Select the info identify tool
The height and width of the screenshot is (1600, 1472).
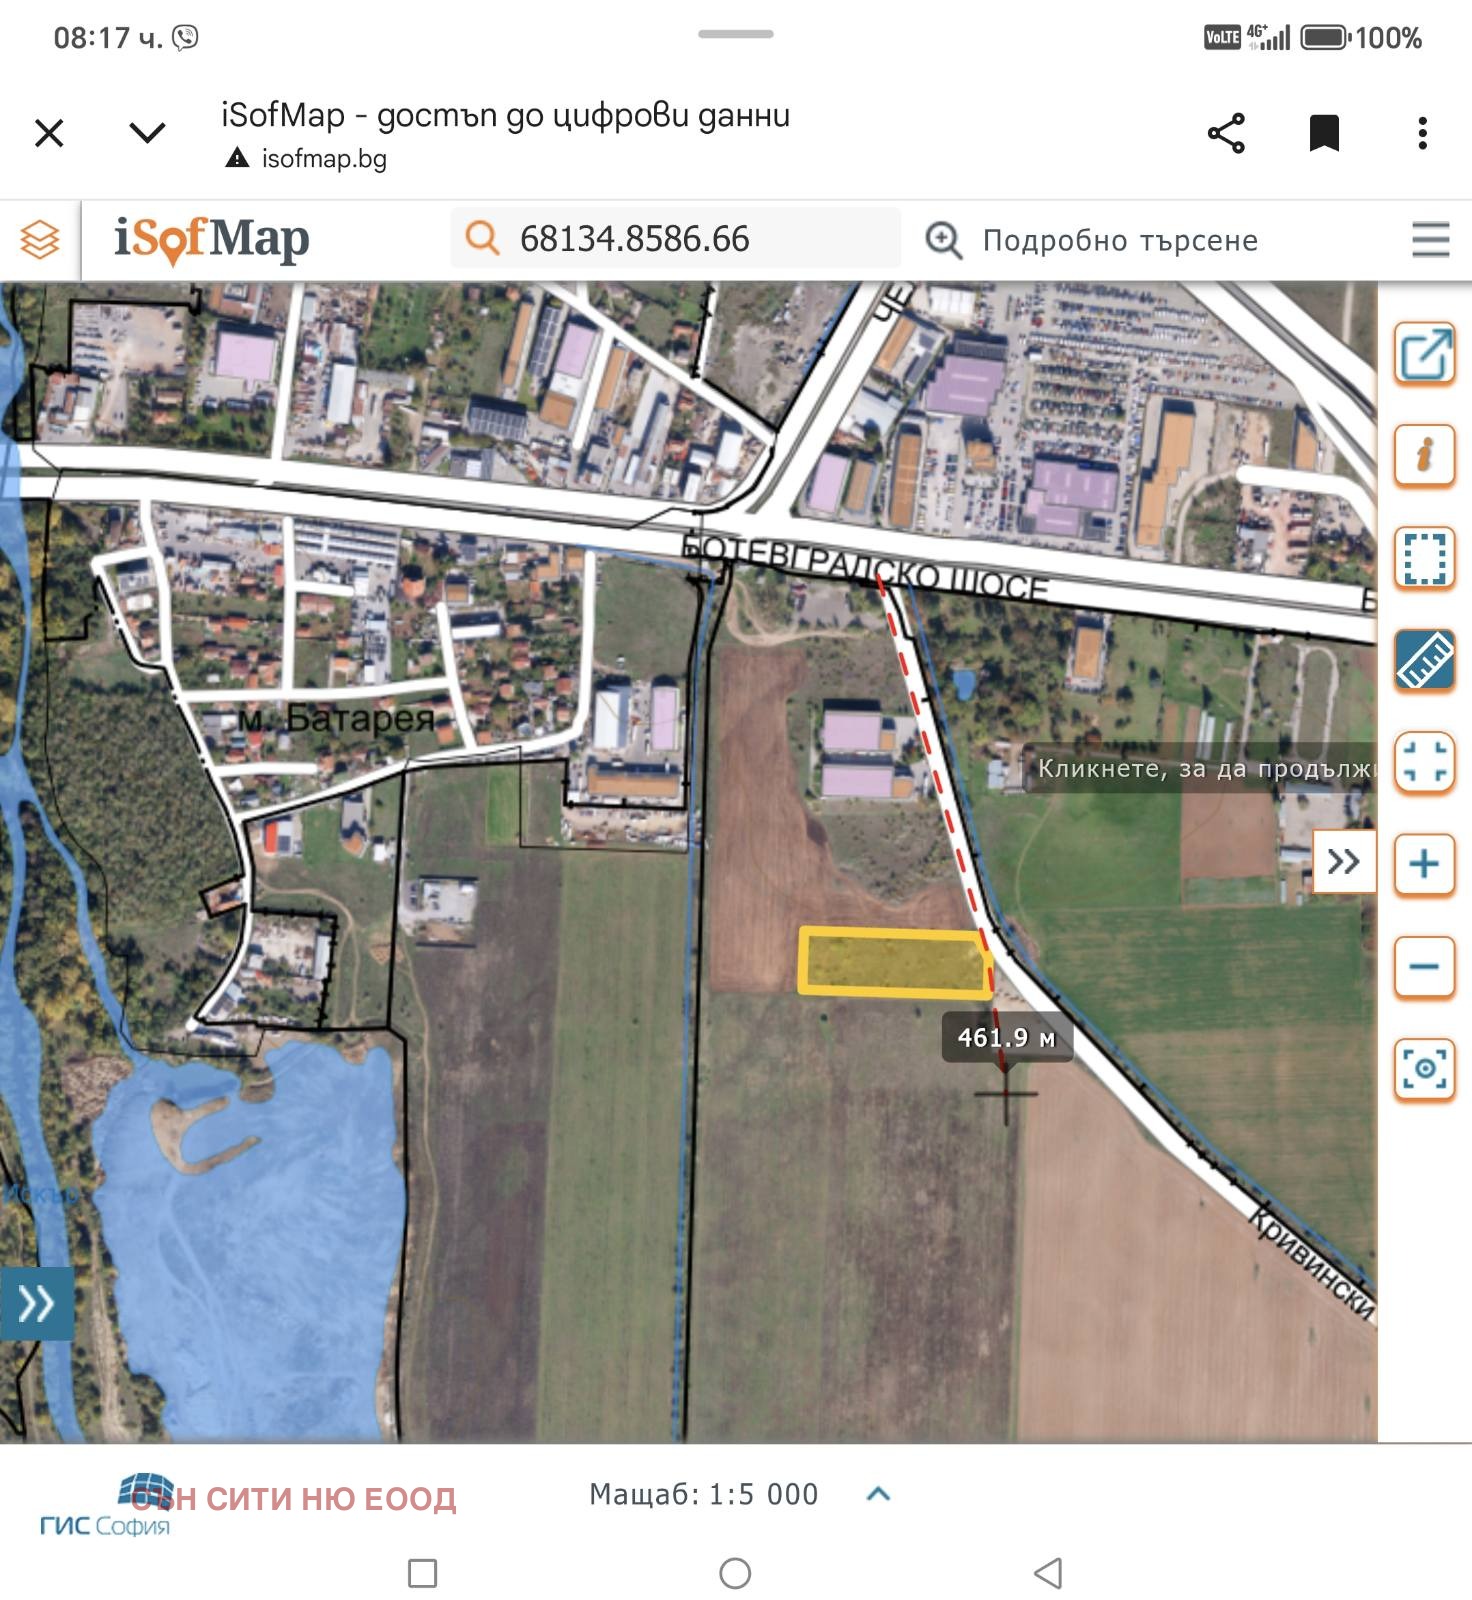[1424, 455]
